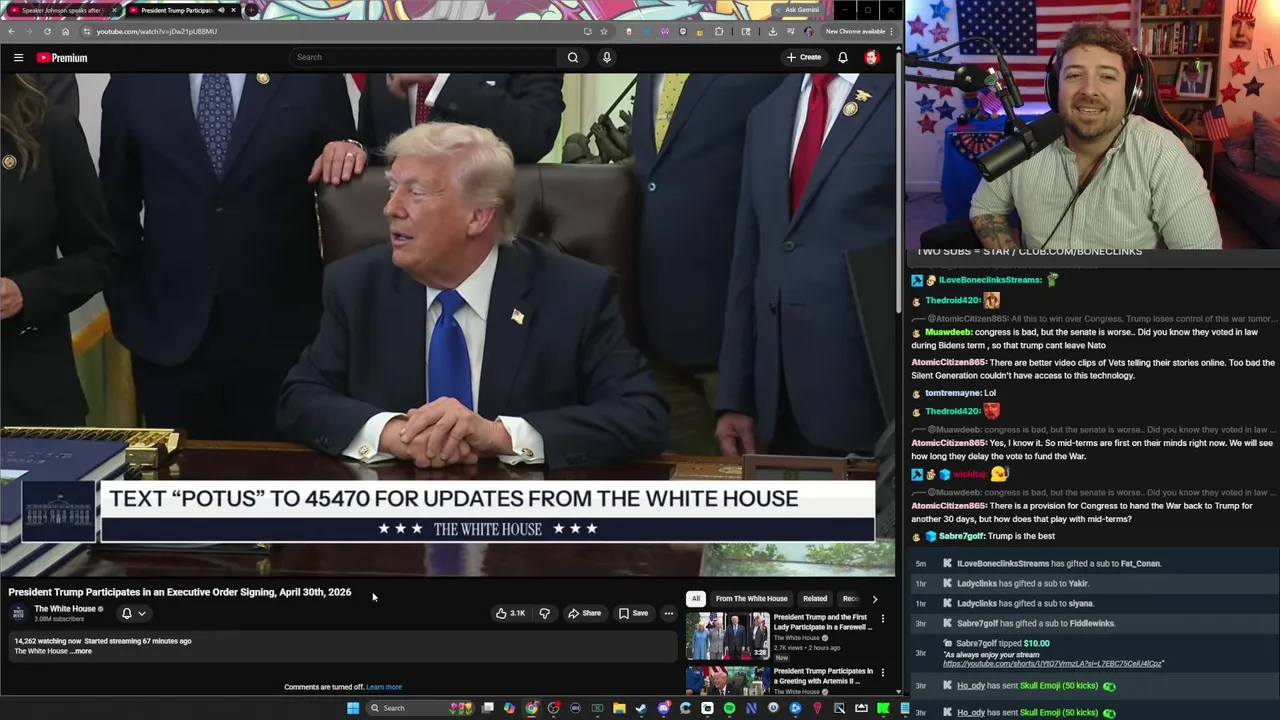Click the youtube.com address bar
Image resolution: width=1280 pixels, height=720 pixels.
point(330,31)
